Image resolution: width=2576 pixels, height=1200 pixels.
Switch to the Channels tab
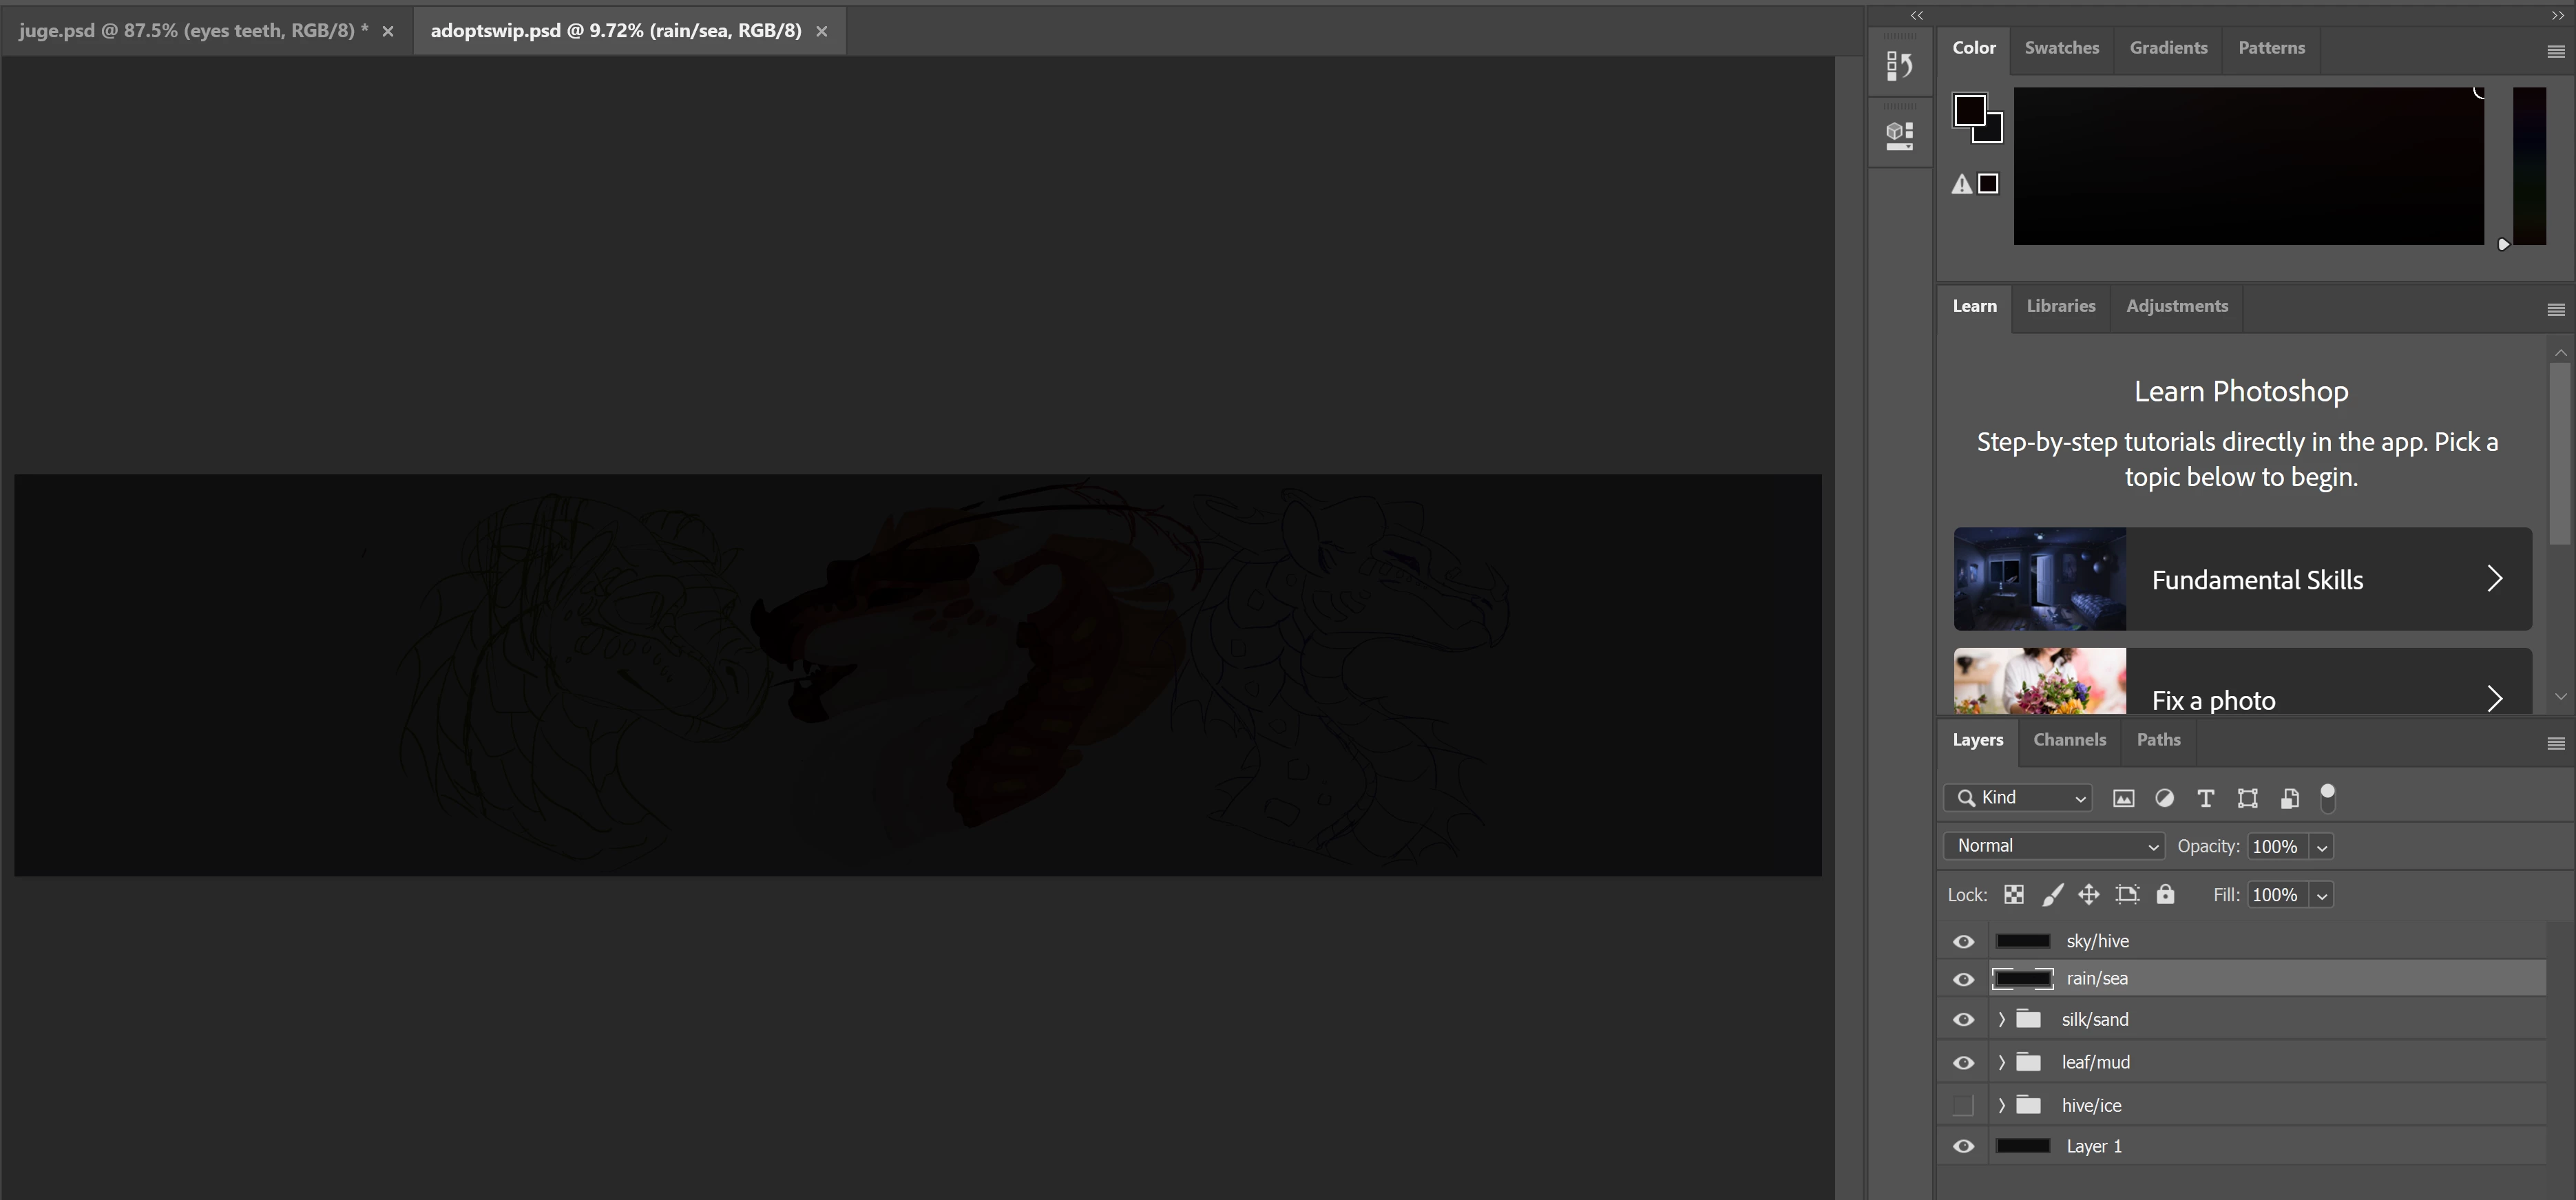pyautogui.click(x=2069, y=740)
